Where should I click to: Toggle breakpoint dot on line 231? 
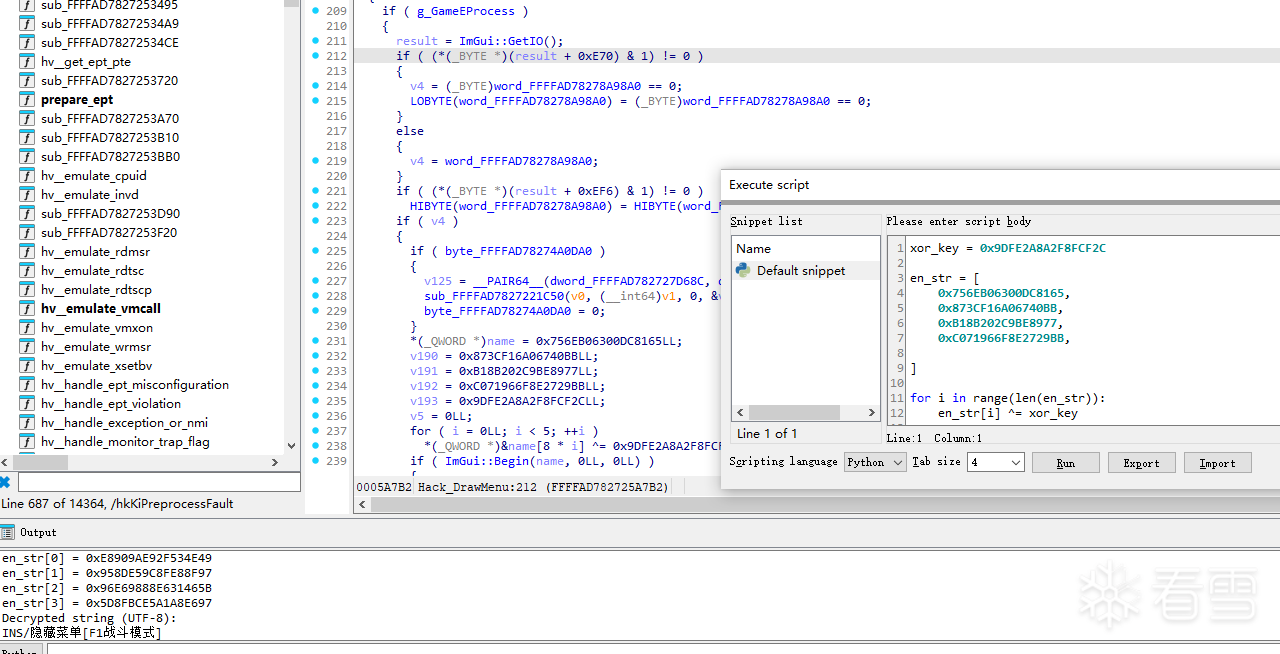point(316,341)
